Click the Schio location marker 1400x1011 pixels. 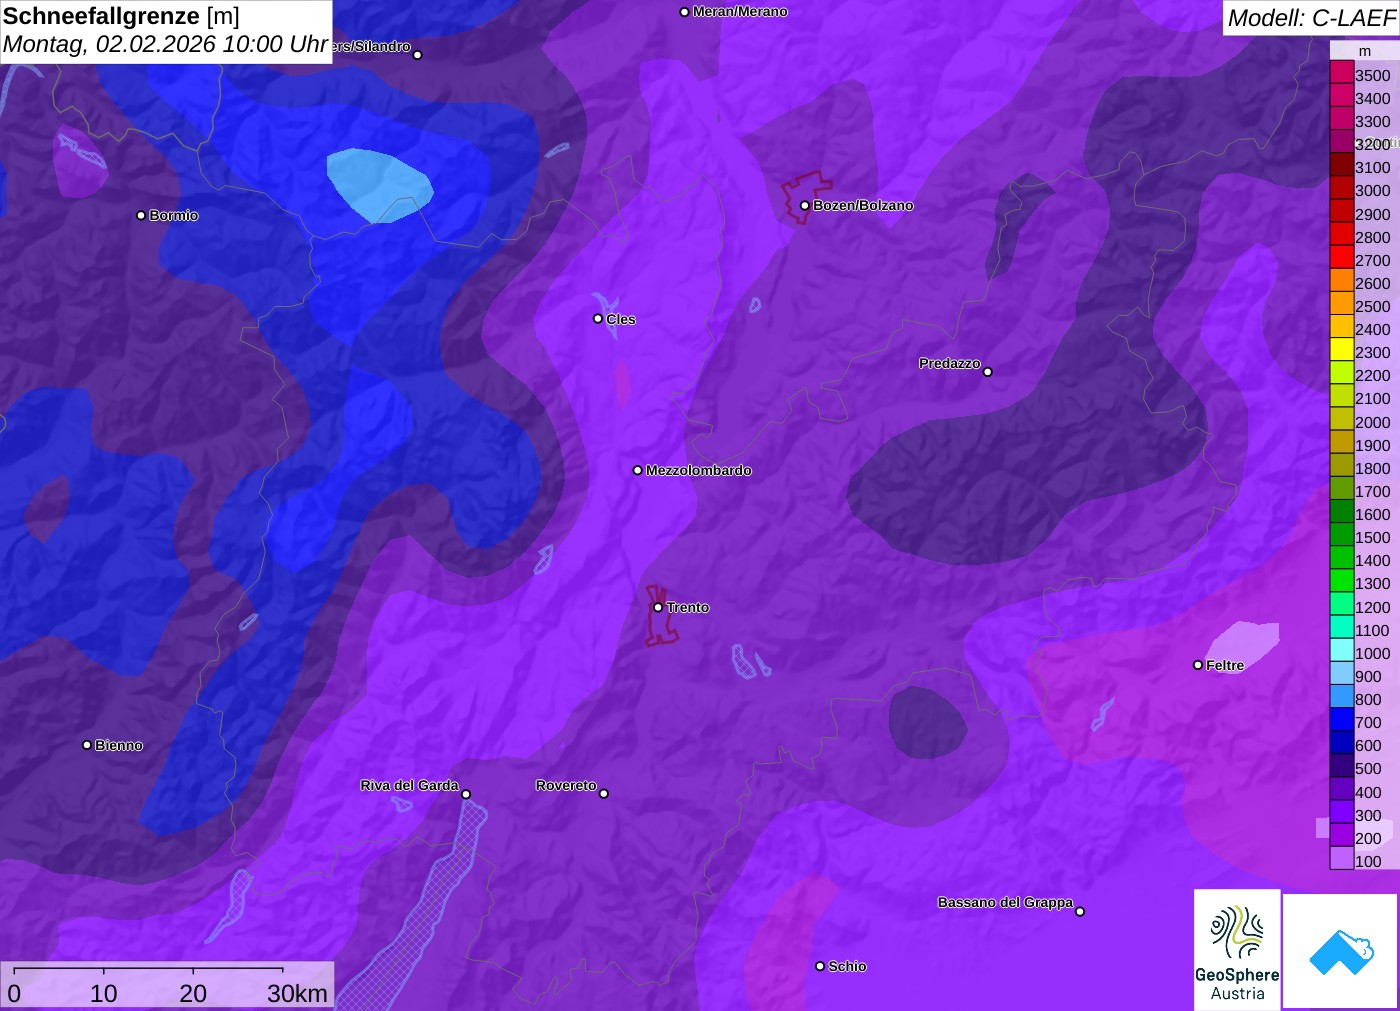(820, 966)
